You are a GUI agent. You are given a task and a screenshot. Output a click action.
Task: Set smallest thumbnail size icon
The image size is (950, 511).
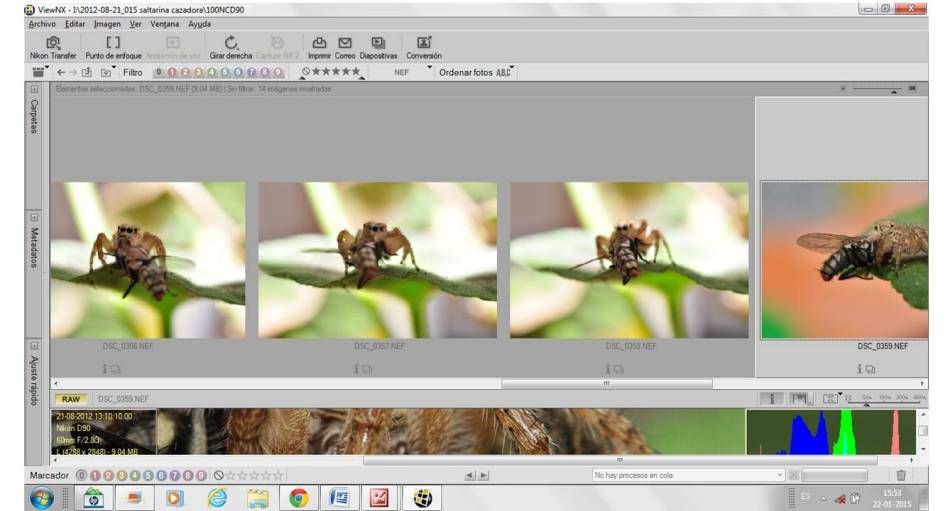point(843,89)
